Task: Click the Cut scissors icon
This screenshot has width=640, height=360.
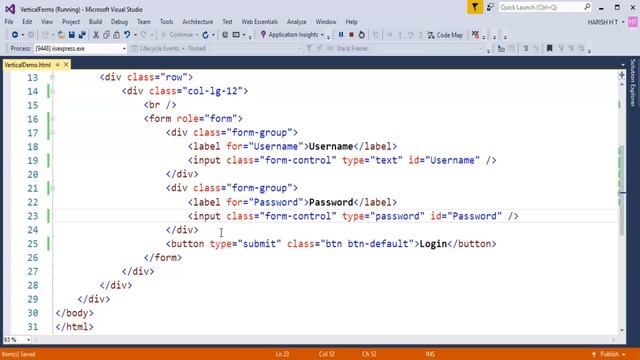Action: pos(96,35)
